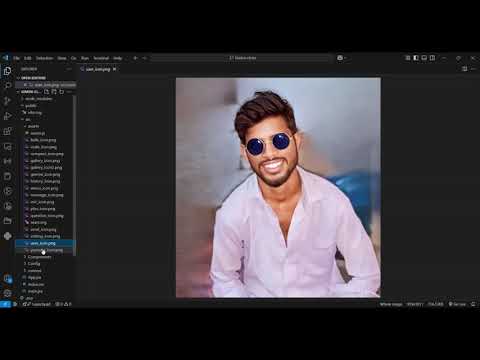Expand the context folder
This screenshot has height=360, width=480.
click(x=45, y=271)
